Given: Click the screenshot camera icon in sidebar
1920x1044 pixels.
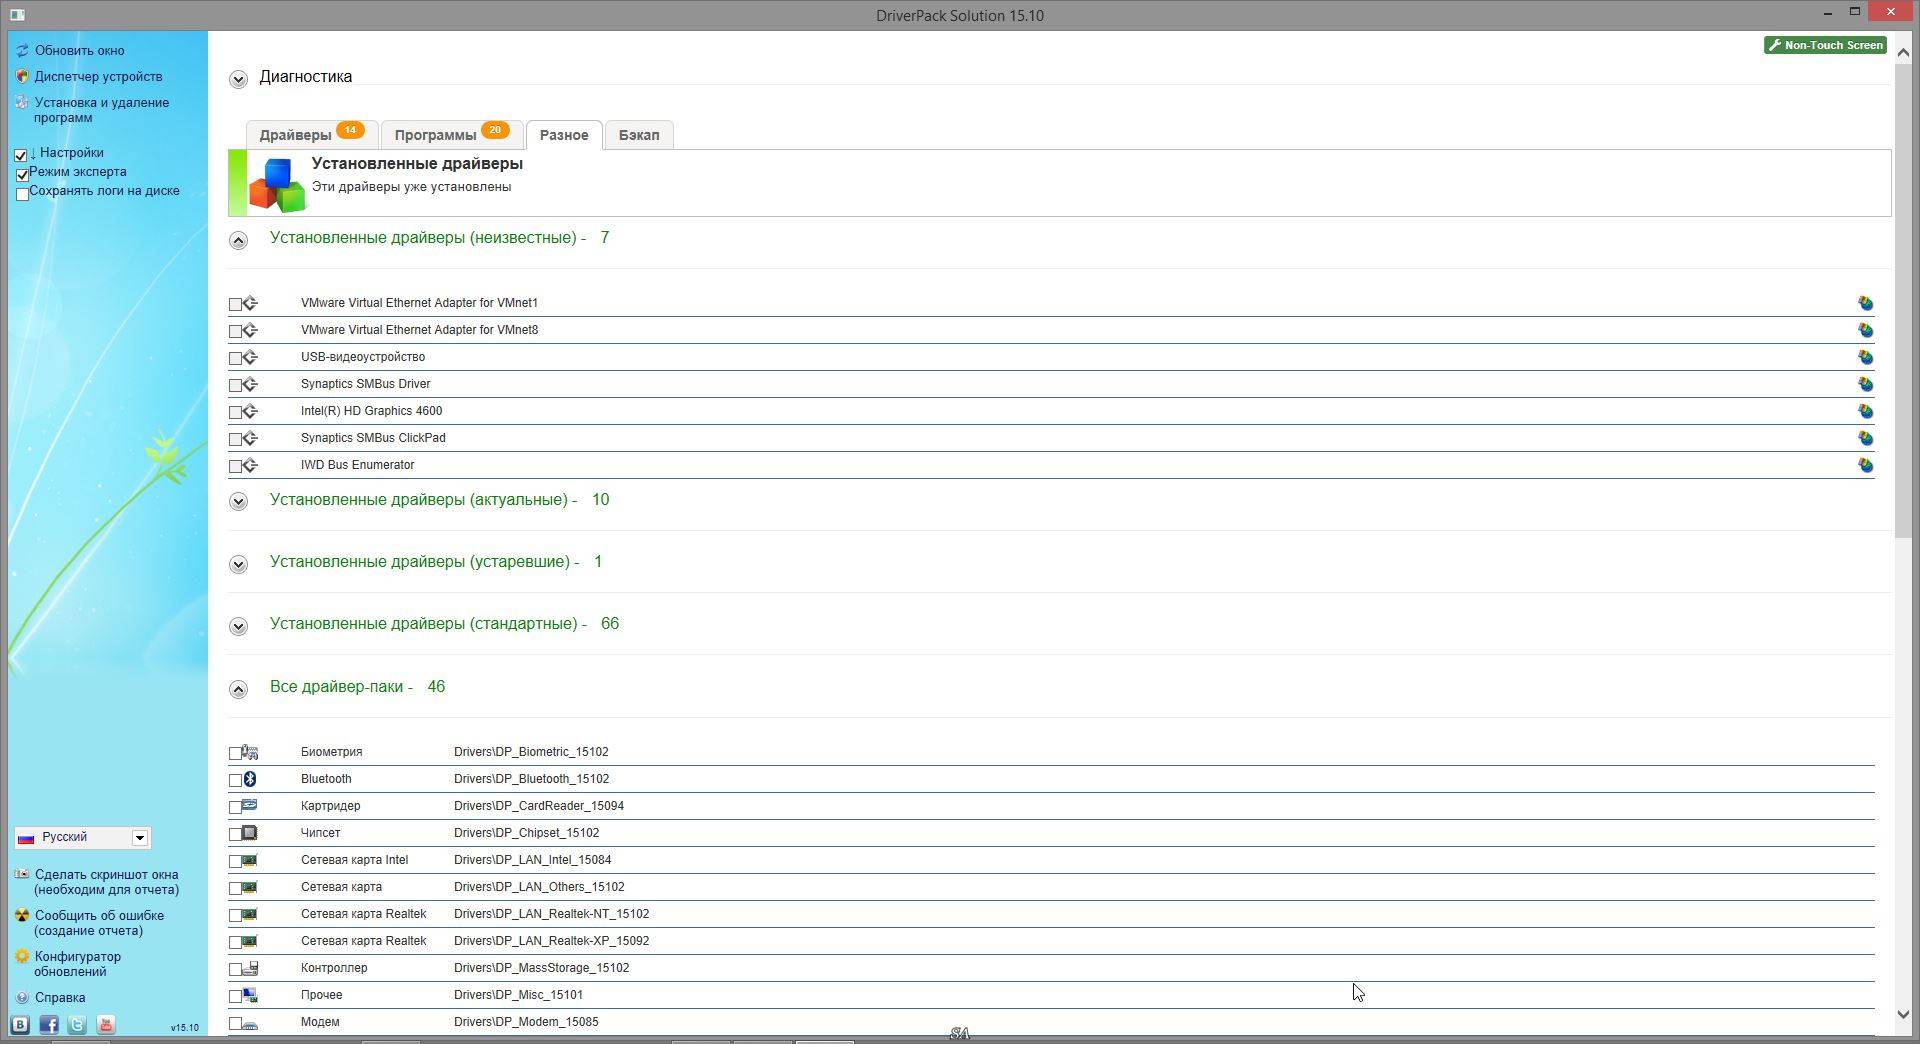Looking at the screenshot, I should click(x=22, y=875).
